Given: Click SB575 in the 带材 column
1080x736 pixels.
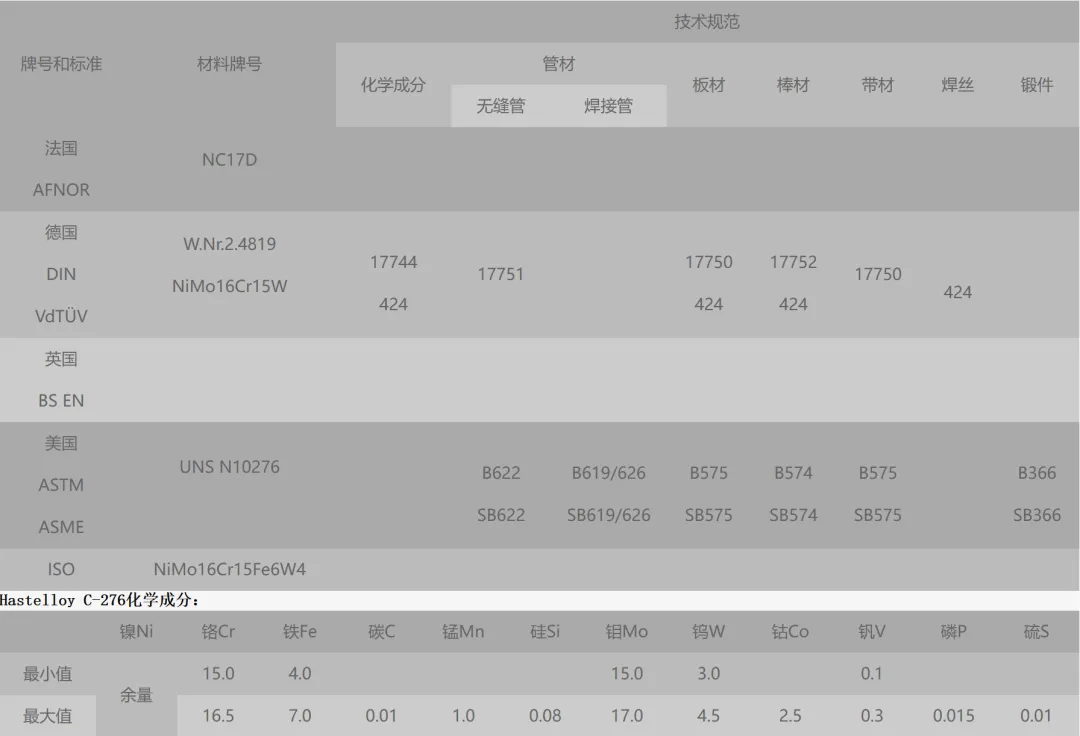Looking at the screenshot, I should [x=878, y=515].
